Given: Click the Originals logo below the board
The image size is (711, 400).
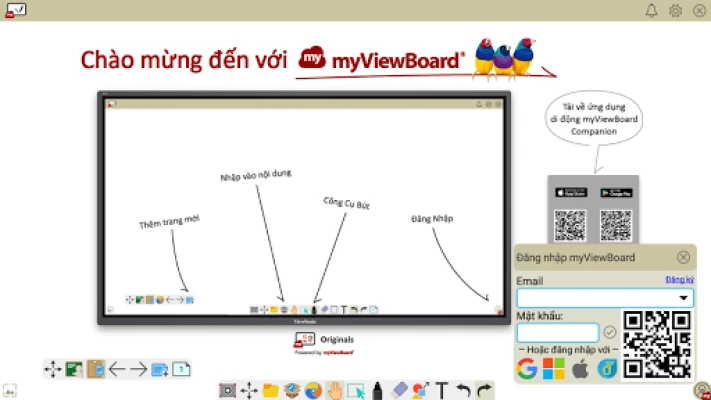Looking at the screenshot, I should point(324,343).
